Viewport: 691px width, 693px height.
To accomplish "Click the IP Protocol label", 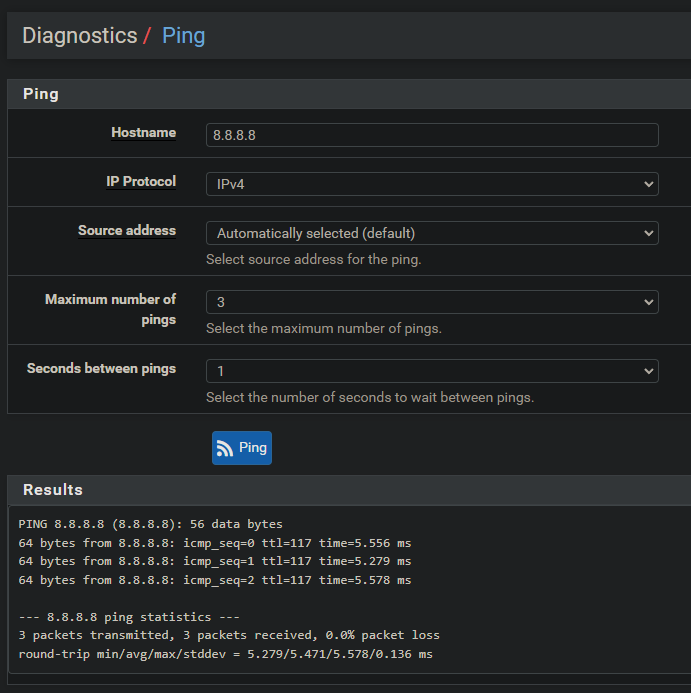I will (141, 182).
